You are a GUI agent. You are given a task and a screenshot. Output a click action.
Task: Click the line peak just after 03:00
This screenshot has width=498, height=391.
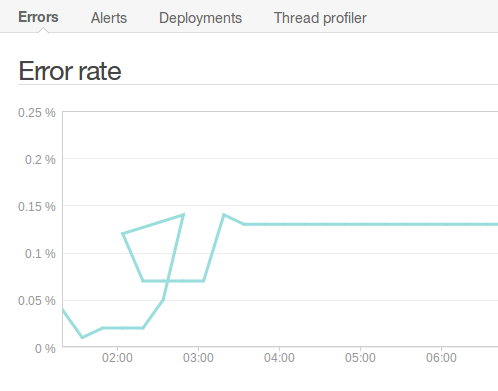224,215
